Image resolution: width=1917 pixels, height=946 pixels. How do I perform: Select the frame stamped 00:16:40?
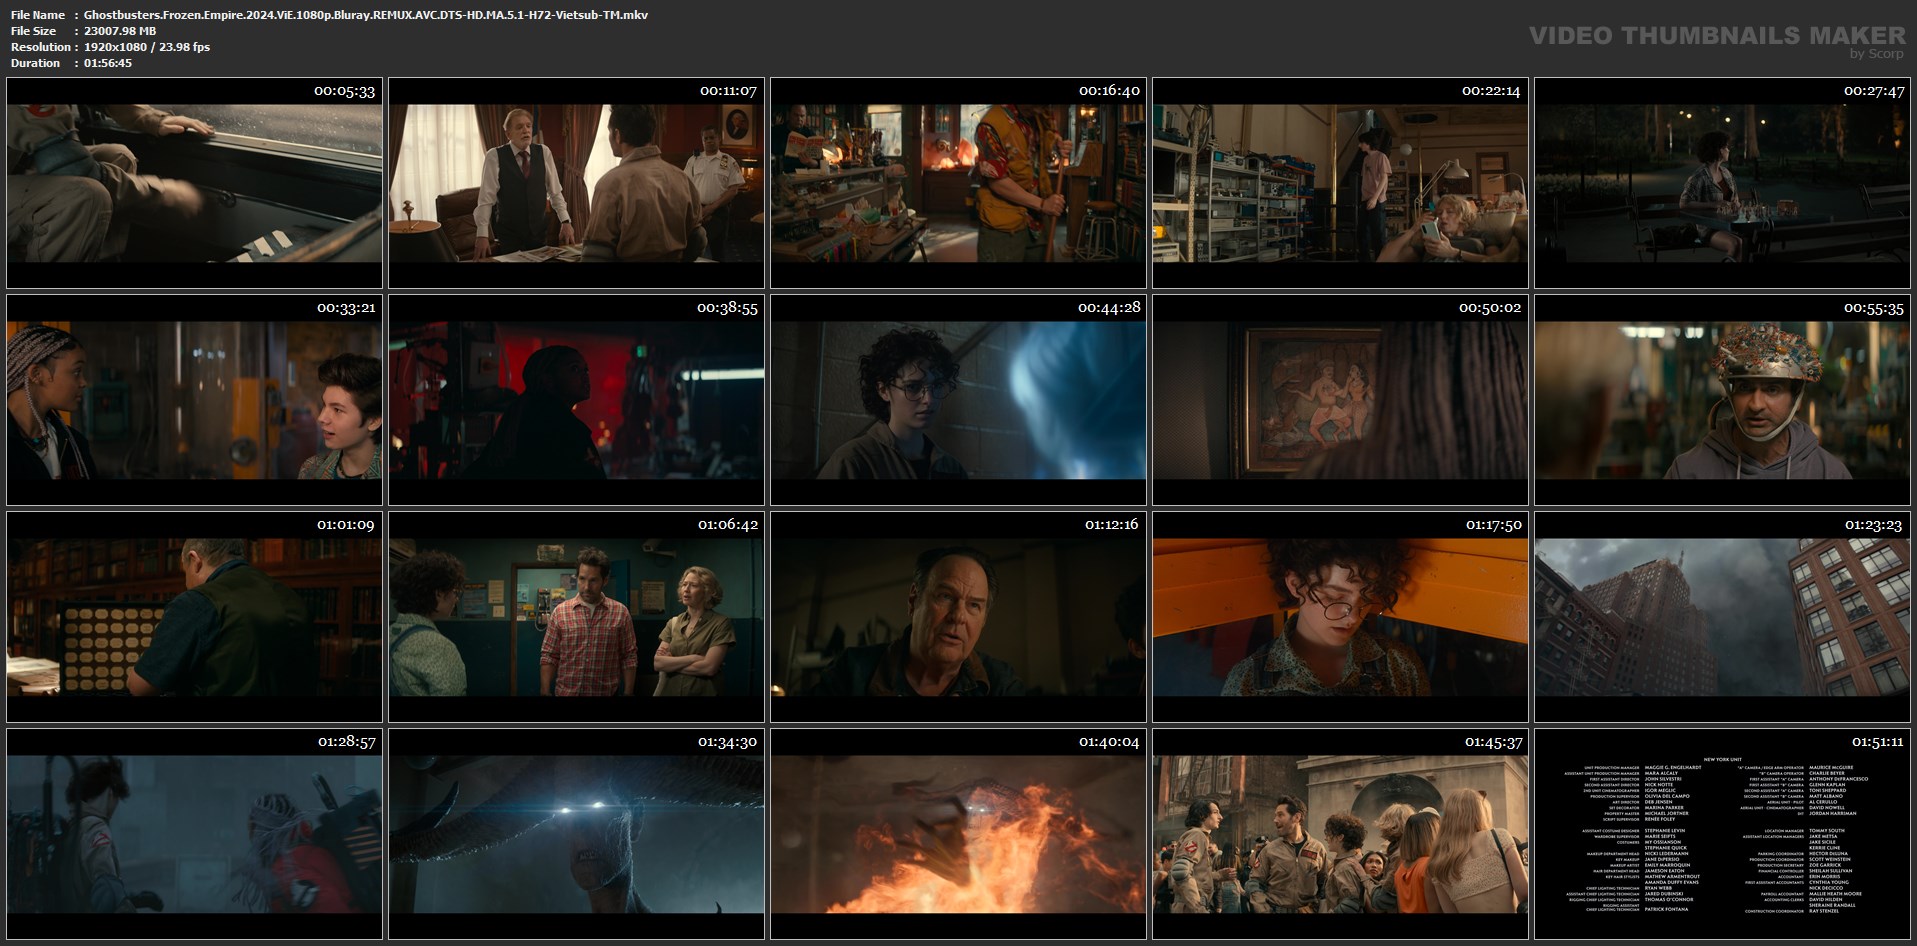[x=958, y=183]
